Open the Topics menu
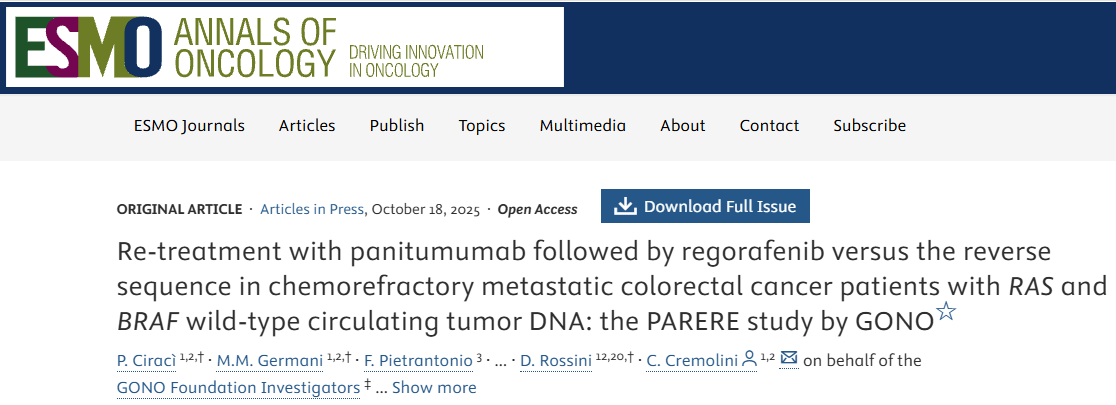 tap(482, 126)
